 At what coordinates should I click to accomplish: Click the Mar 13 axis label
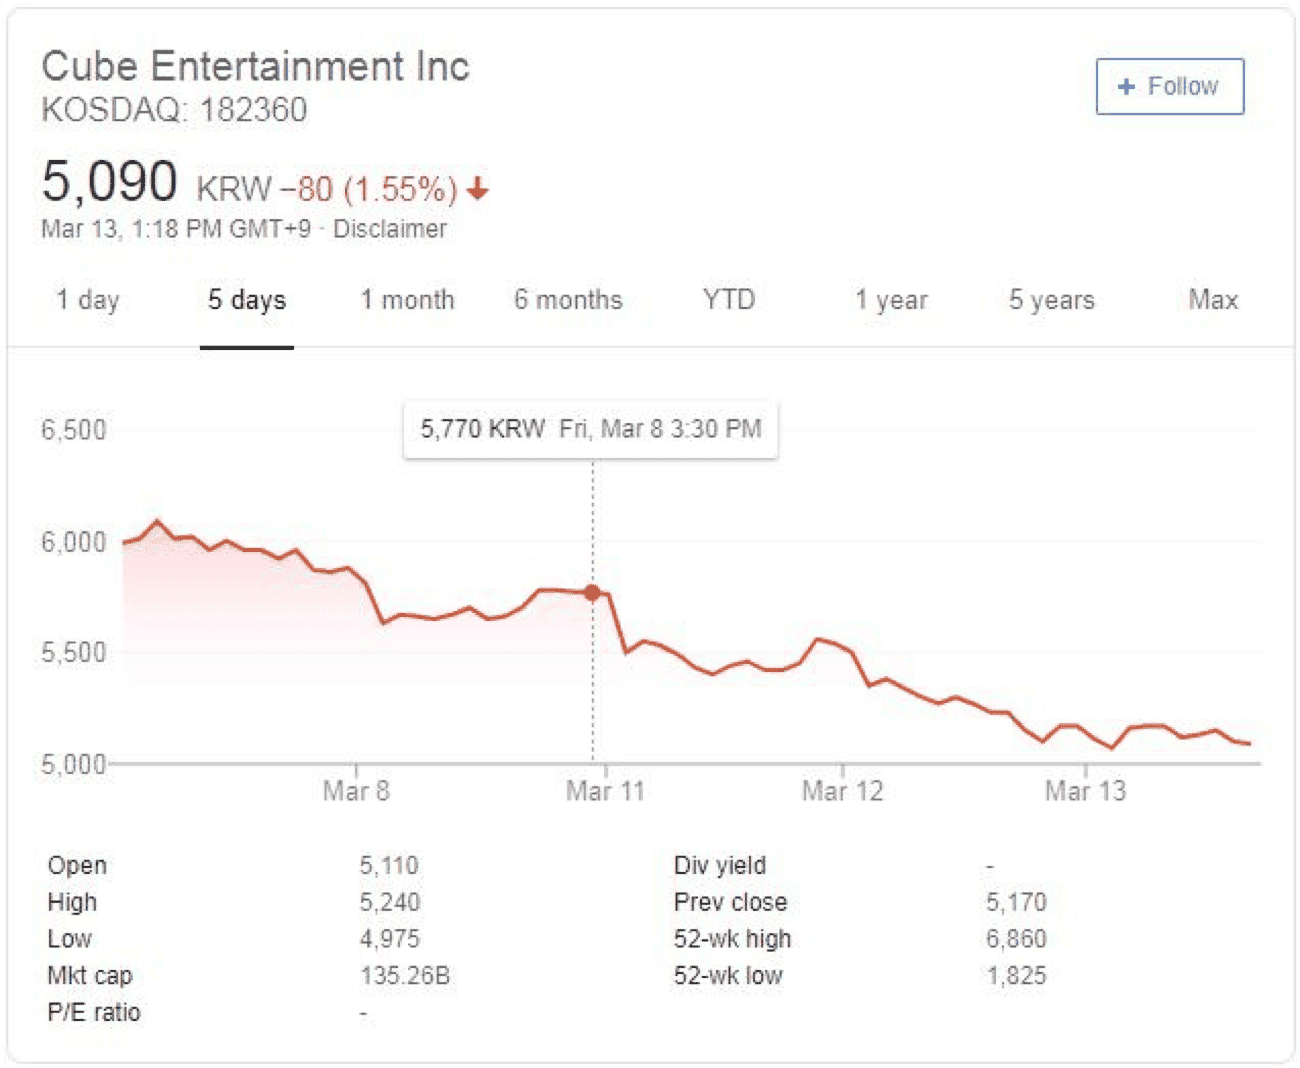tap(1086, 792)
